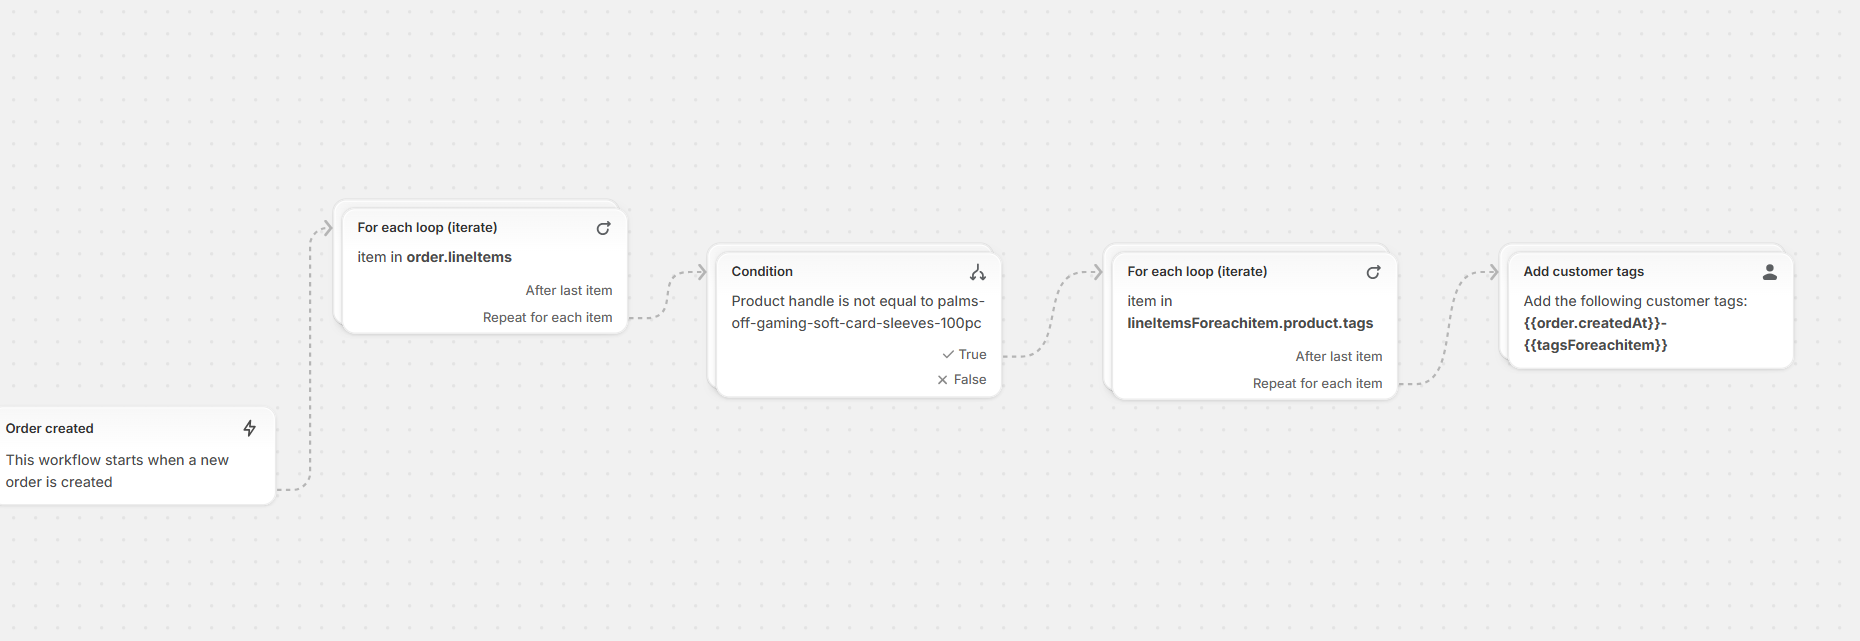Click 'After last item' on tags loop
This screenshot has height=641, width=1860.
point(1338,356)
